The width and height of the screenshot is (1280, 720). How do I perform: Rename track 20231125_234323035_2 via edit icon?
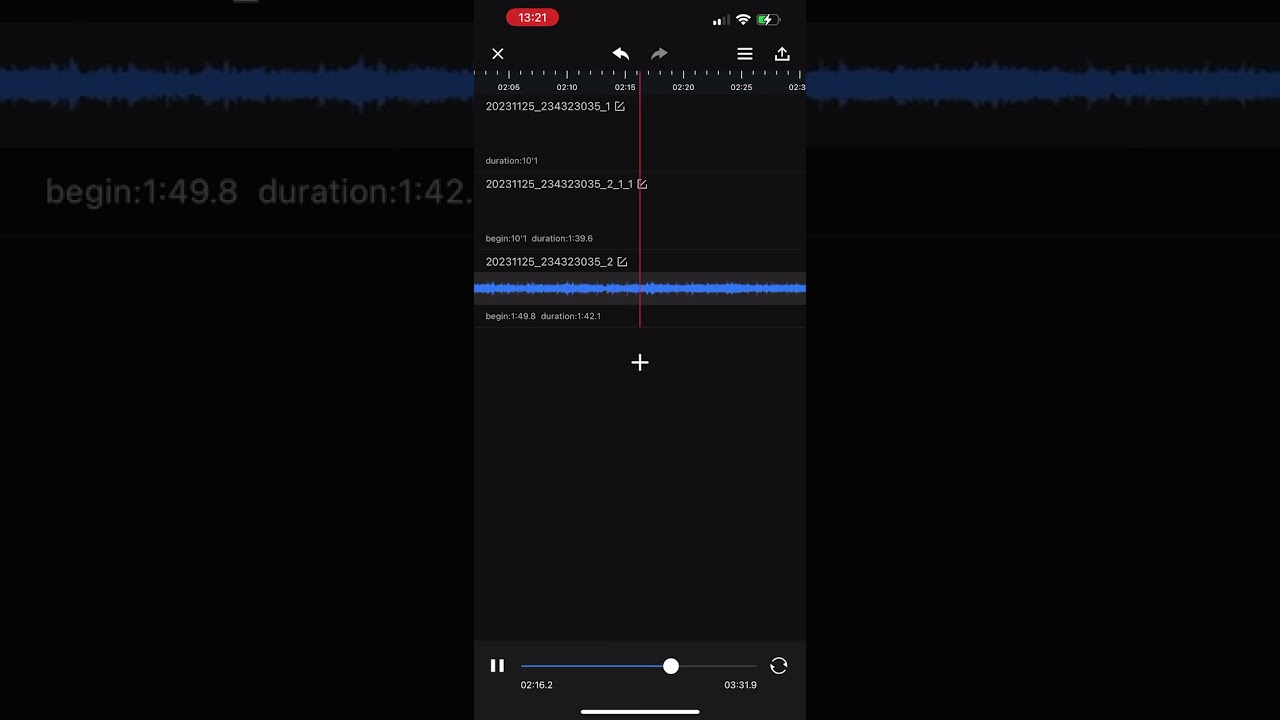coord(622,262)
